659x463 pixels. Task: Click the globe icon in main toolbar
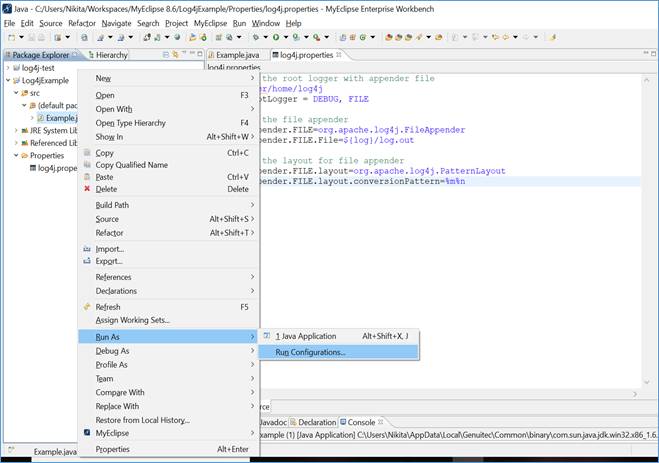177,37
